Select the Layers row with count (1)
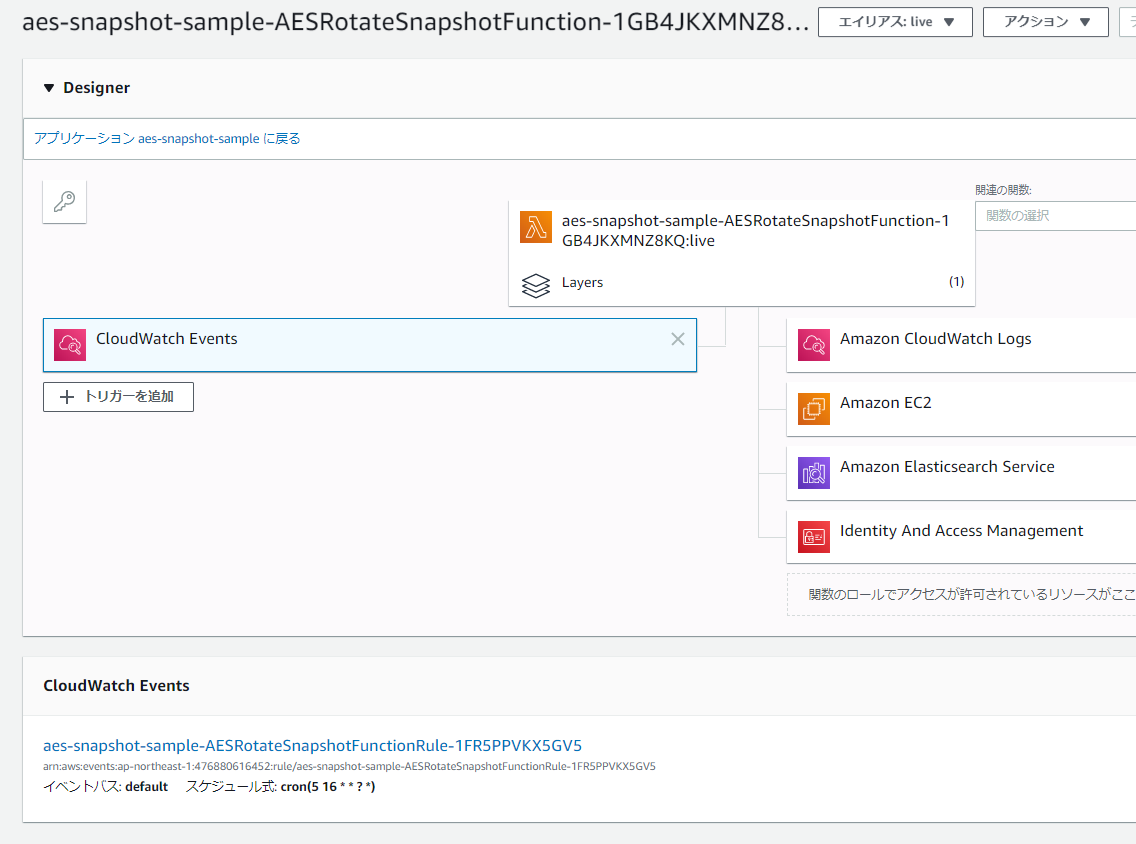 (742, 283)
